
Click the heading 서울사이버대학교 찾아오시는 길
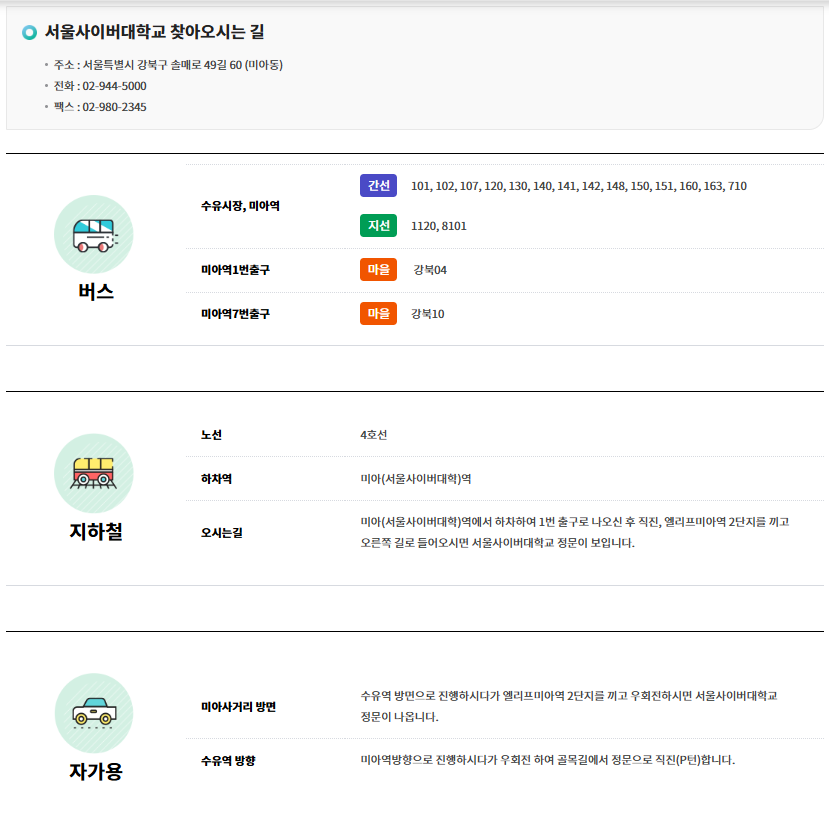point(154,32)
